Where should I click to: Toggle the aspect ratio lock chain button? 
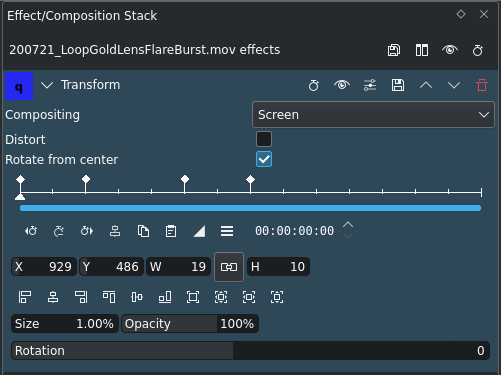(x=229, y=267)
